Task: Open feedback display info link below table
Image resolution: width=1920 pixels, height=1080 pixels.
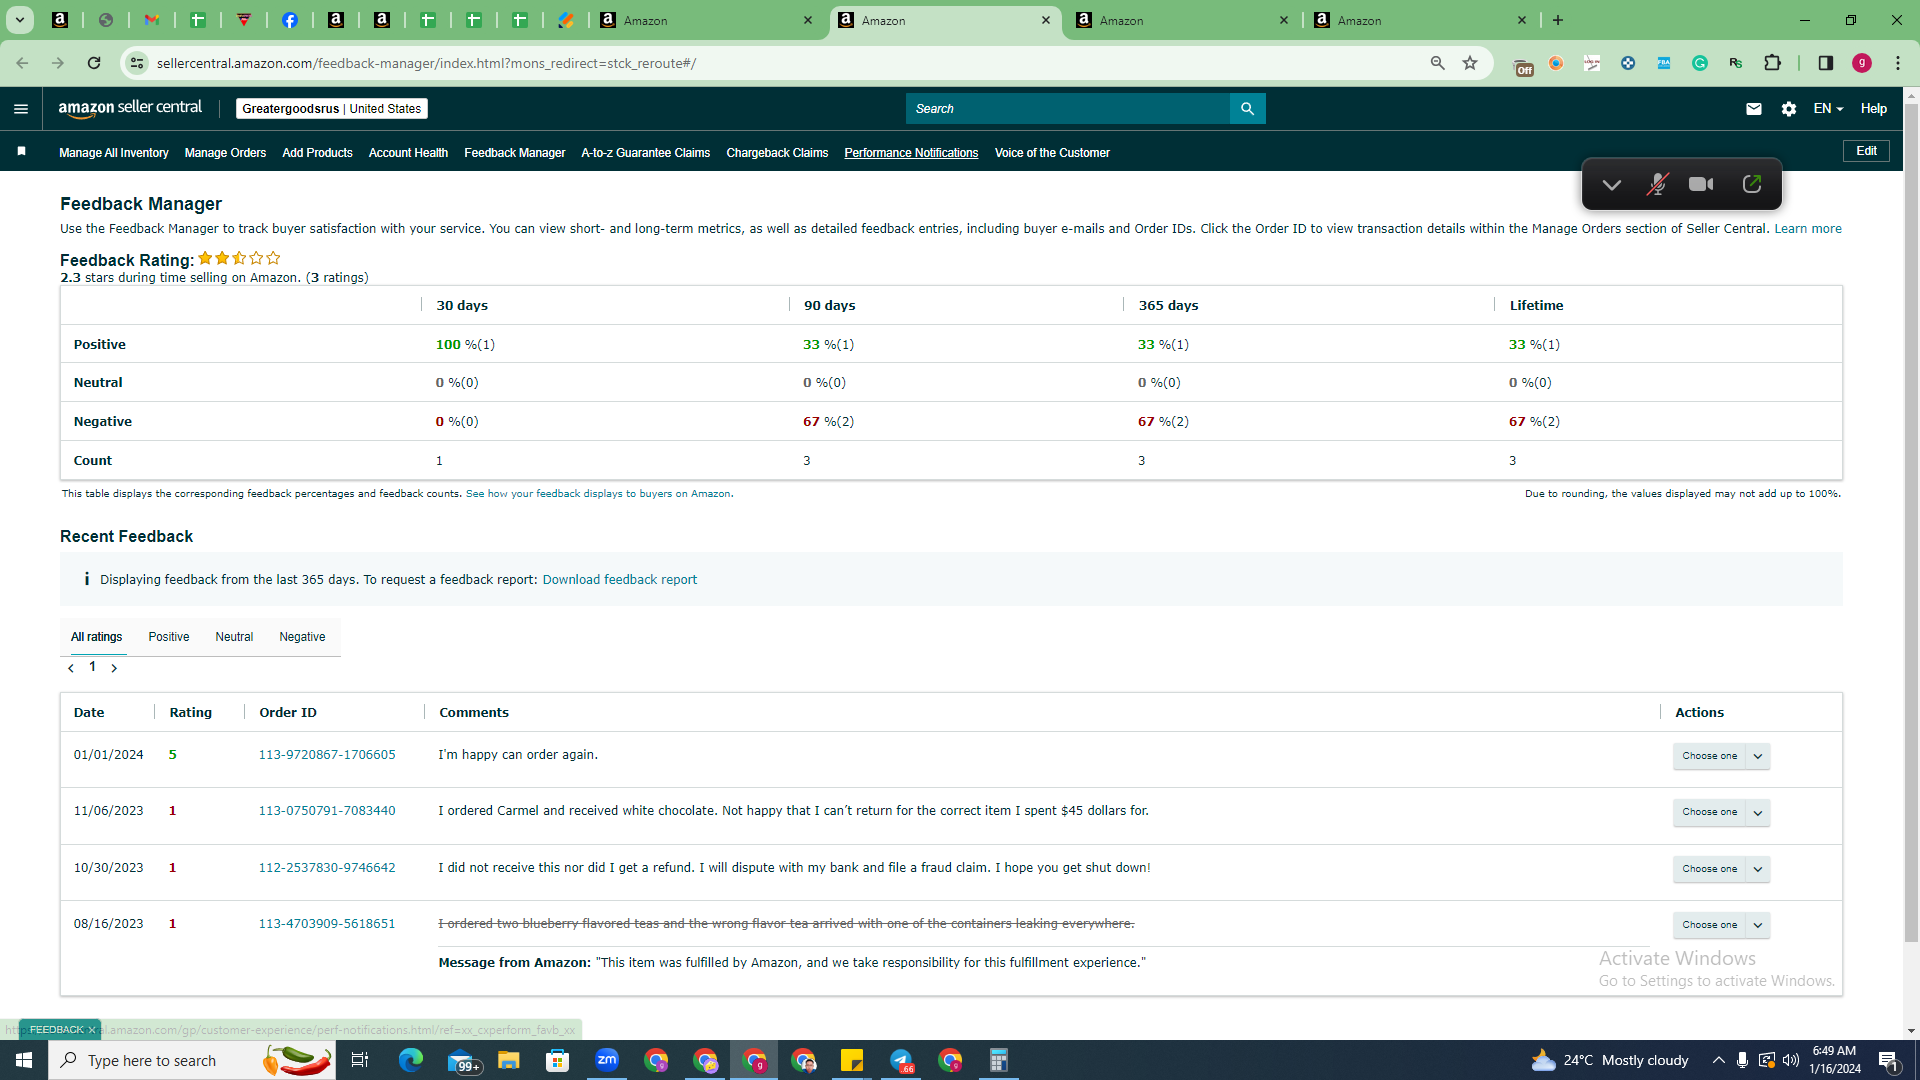Action: (598, 494)
